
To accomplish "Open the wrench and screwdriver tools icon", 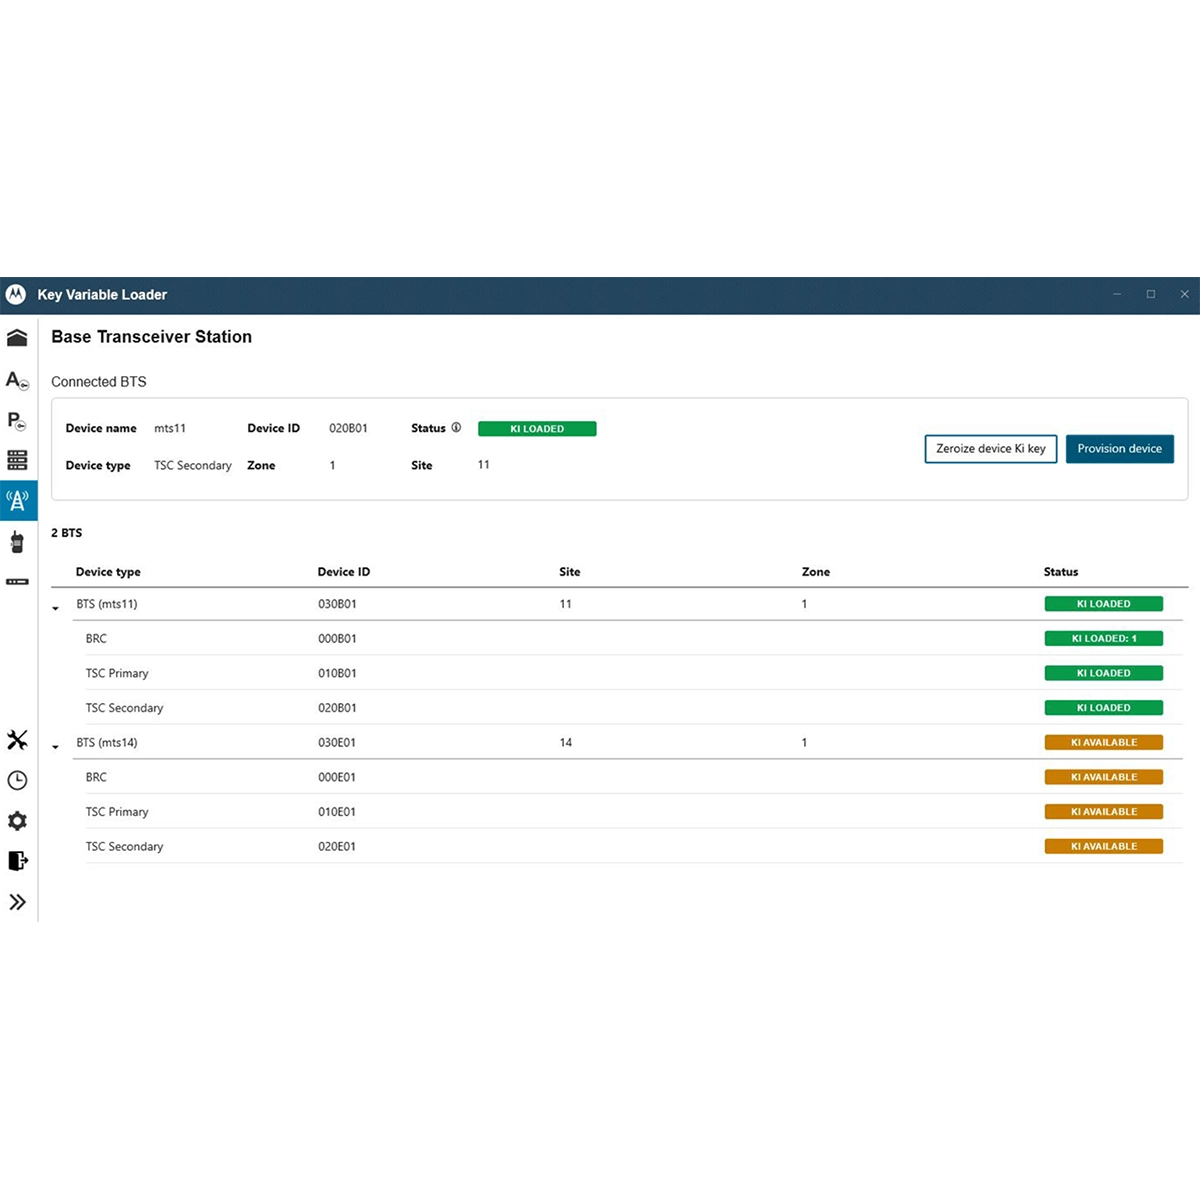I will (17, 740).
